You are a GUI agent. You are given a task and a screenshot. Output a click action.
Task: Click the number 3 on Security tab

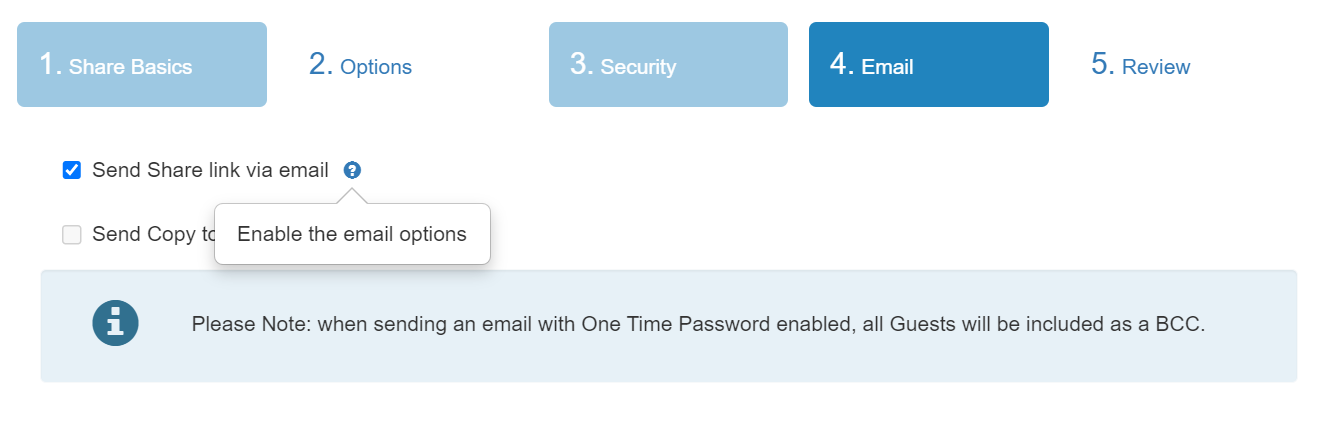point(582,64)
